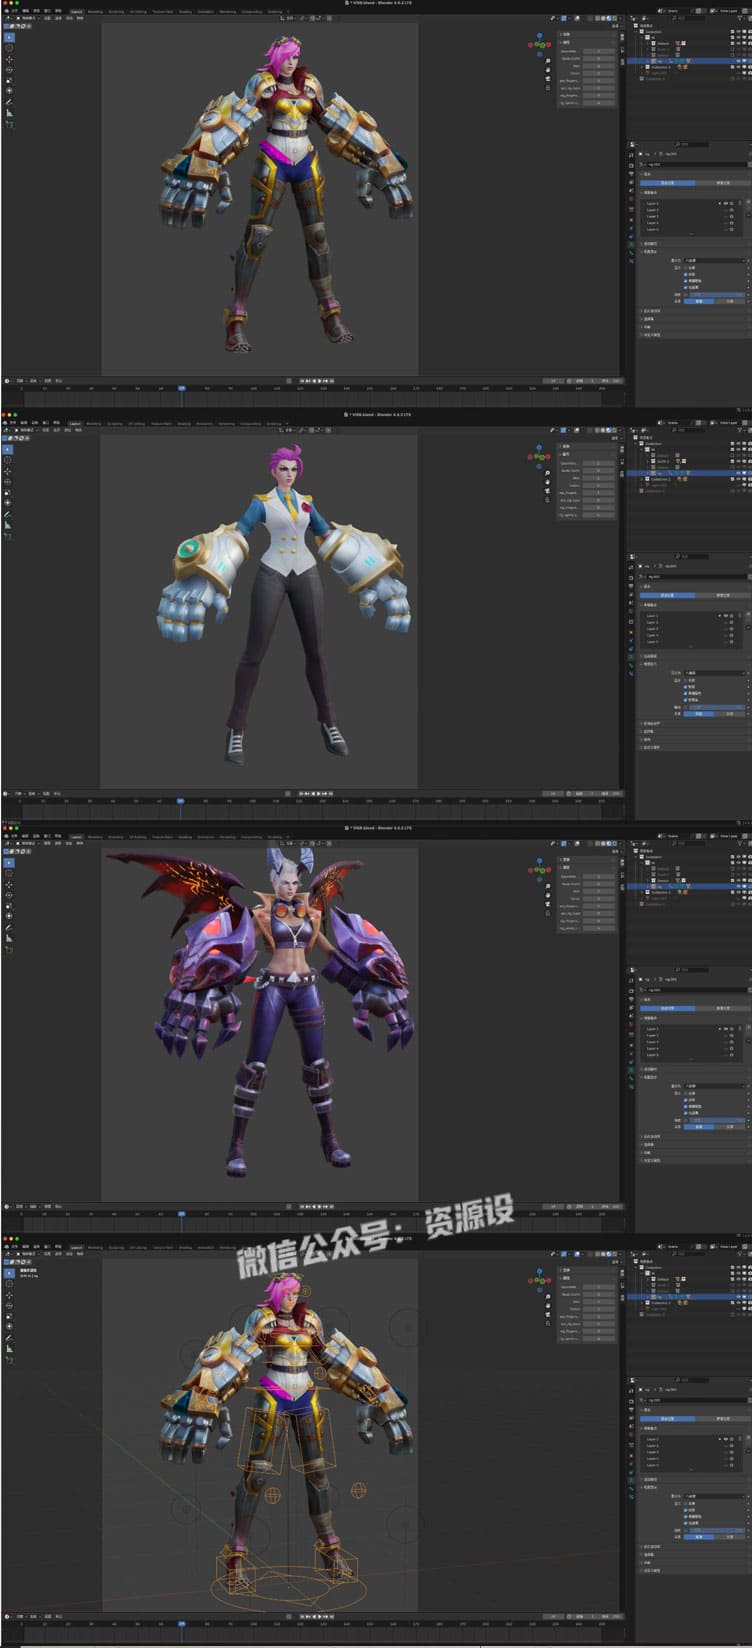This screenshot has width=752, height=1648.
Task: Click play animation button in top window timeline
Action: [x=320, y=381]
